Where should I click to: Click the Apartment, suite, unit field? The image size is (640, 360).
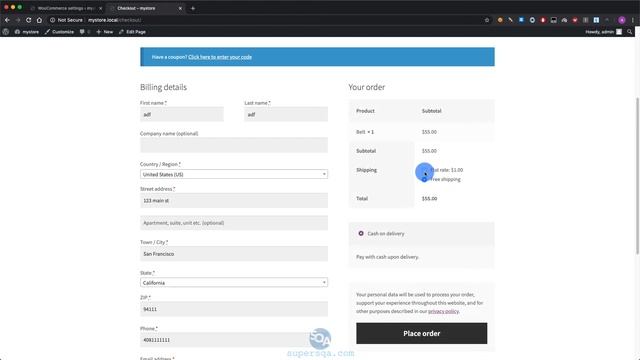pos(234,223)
